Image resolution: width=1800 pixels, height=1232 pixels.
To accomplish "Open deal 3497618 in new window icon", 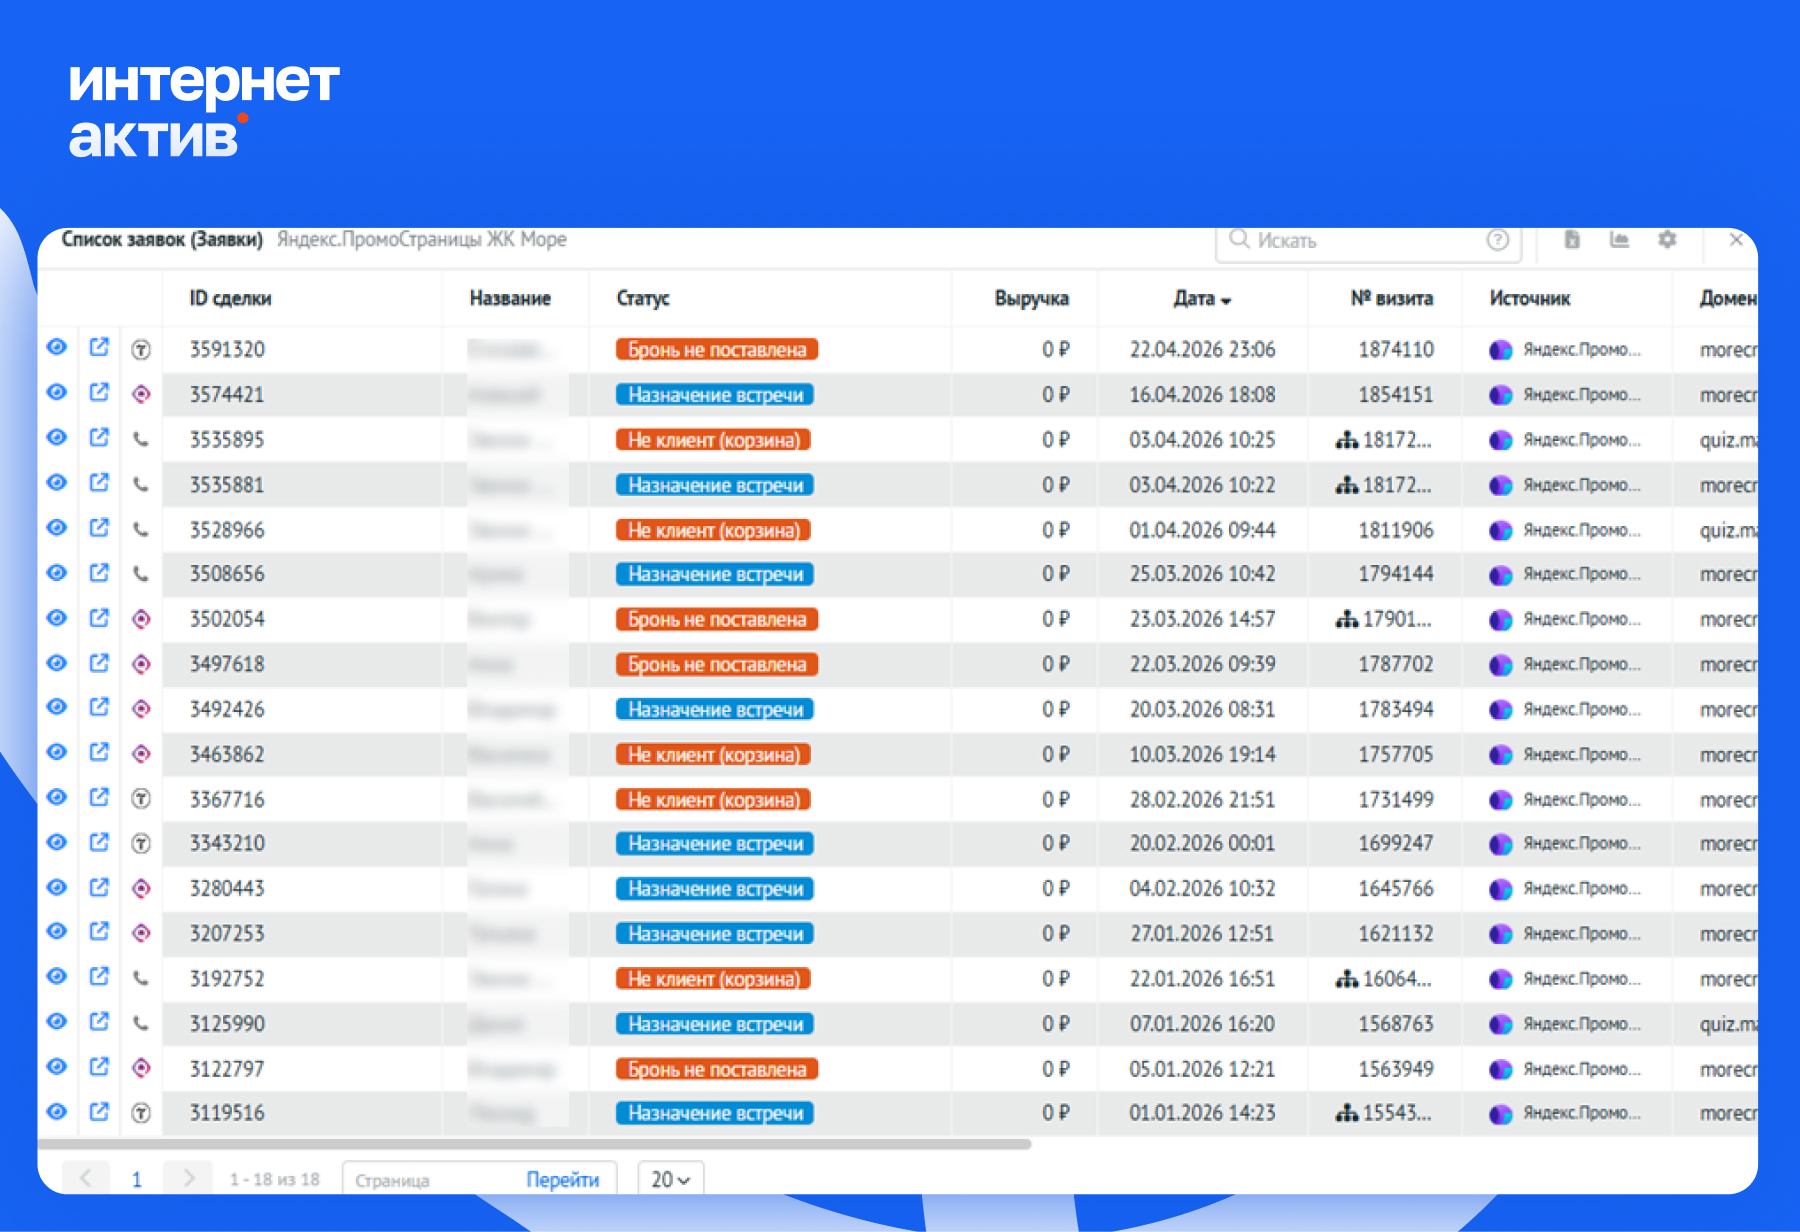I will coord(99,662).
